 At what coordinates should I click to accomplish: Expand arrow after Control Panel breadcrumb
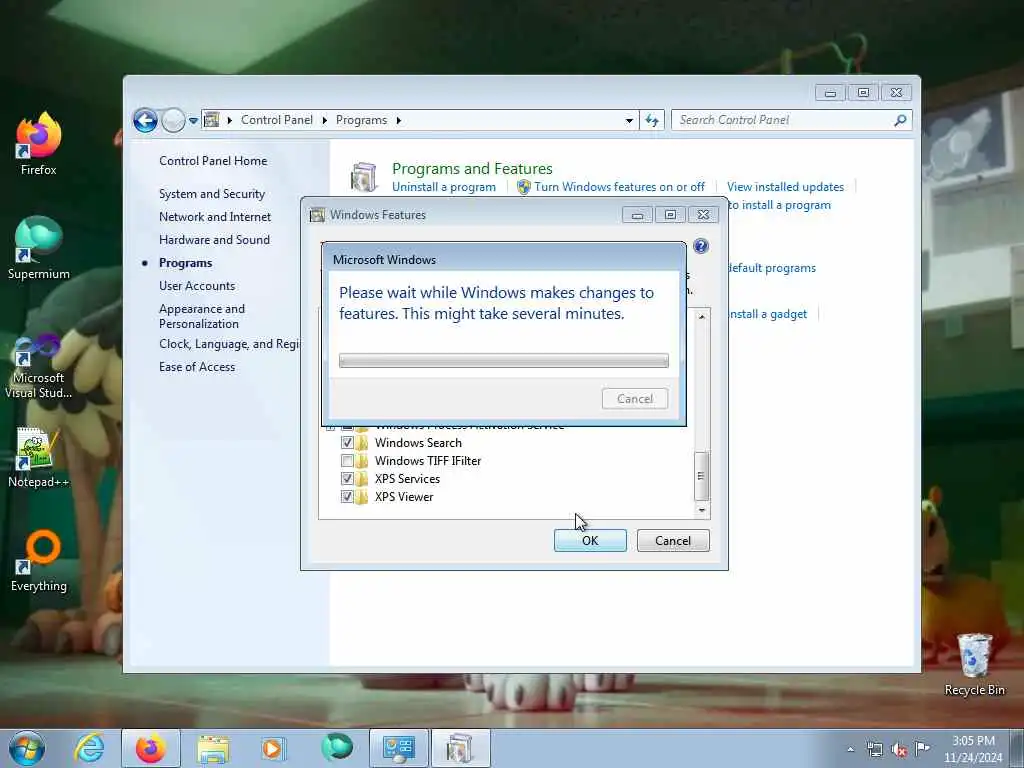325,120
